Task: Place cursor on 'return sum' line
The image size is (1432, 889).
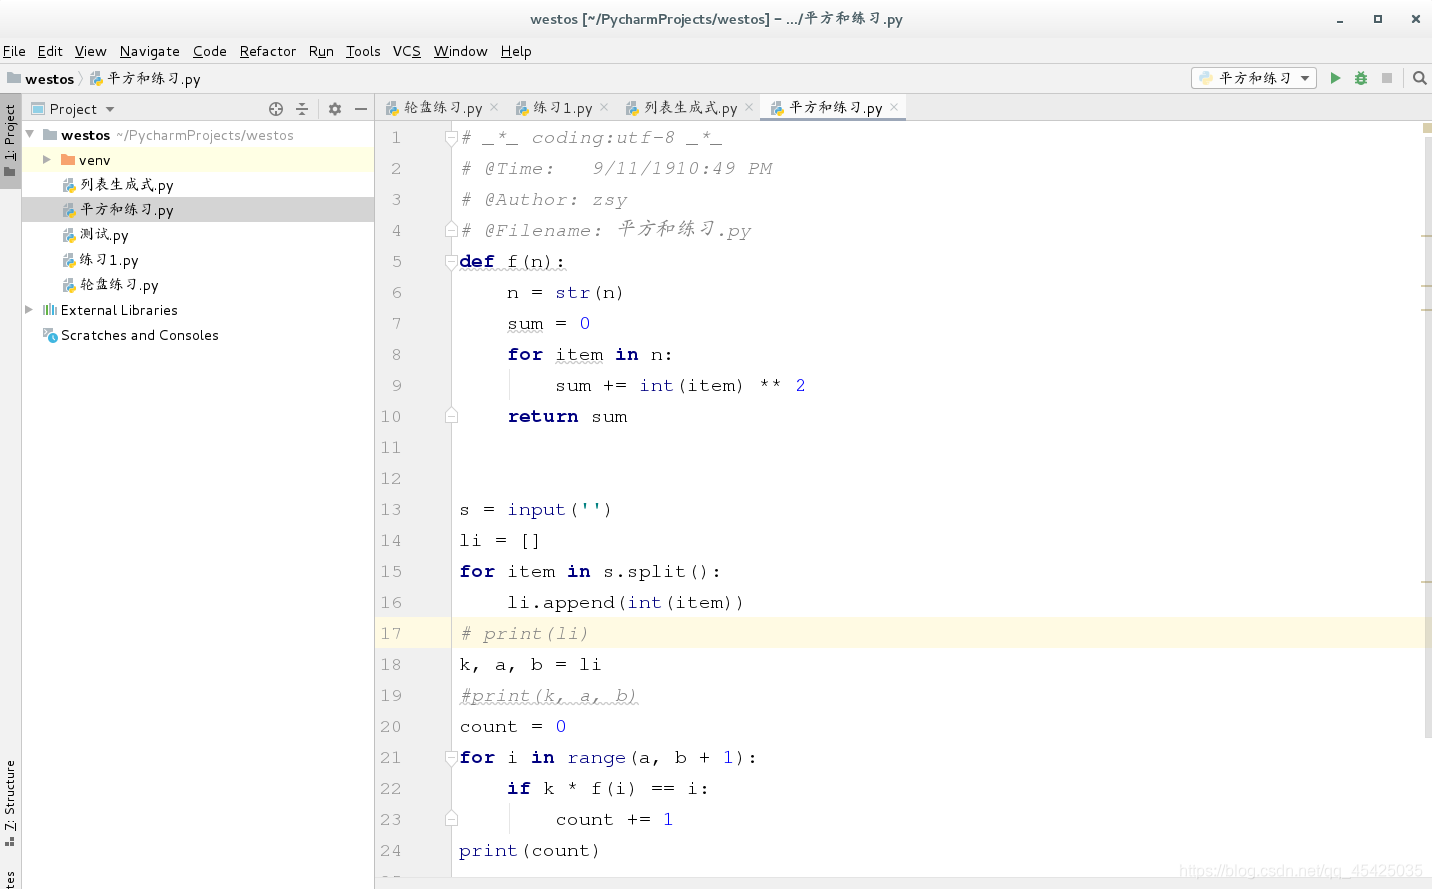Action: [x=567, y=417]
